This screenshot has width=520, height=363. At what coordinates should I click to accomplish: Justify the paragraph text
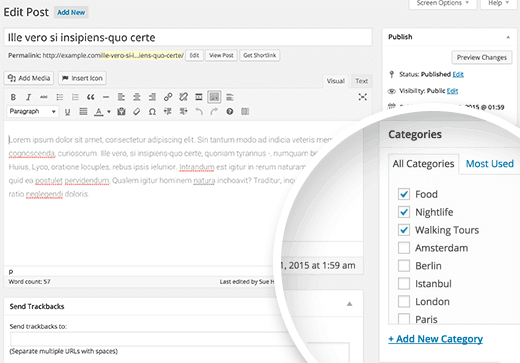83,112
